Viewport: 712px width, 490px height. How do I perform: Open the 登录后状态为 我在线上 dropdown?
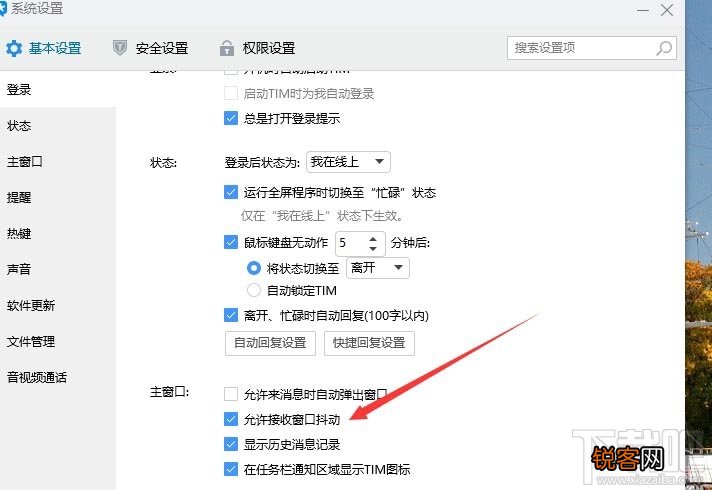click(x=348, y=162)
